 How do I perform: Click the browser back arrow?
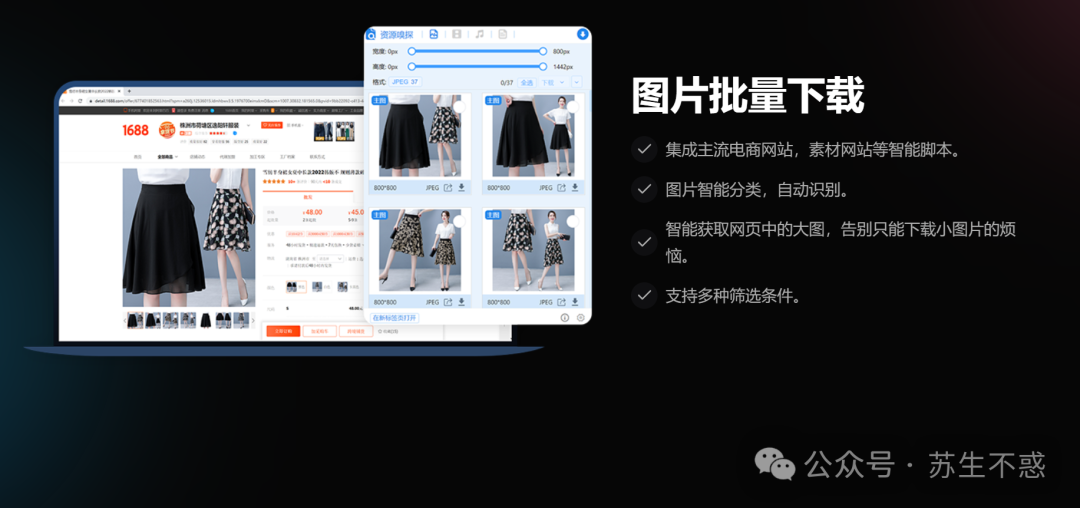click(63, 100)
